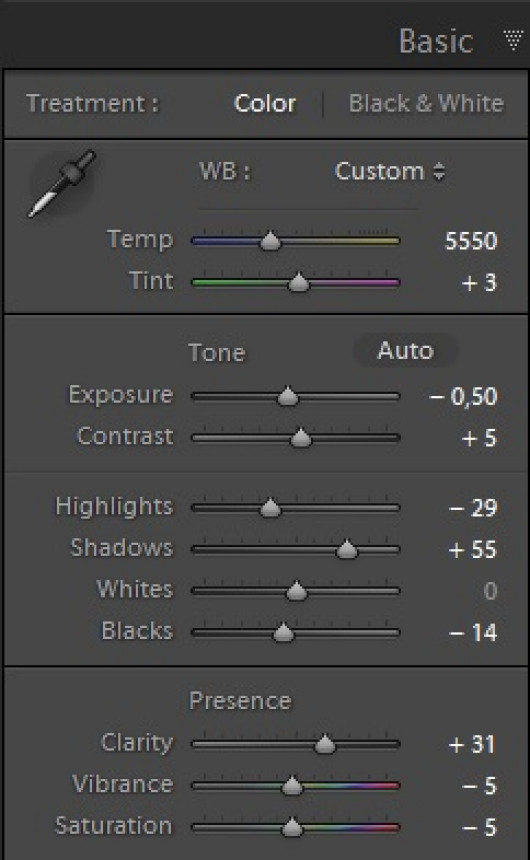Image resolution: width=530 pixels, height=860 pixels.
Task: Click the Temp slider handle
Action: point(269,241)
